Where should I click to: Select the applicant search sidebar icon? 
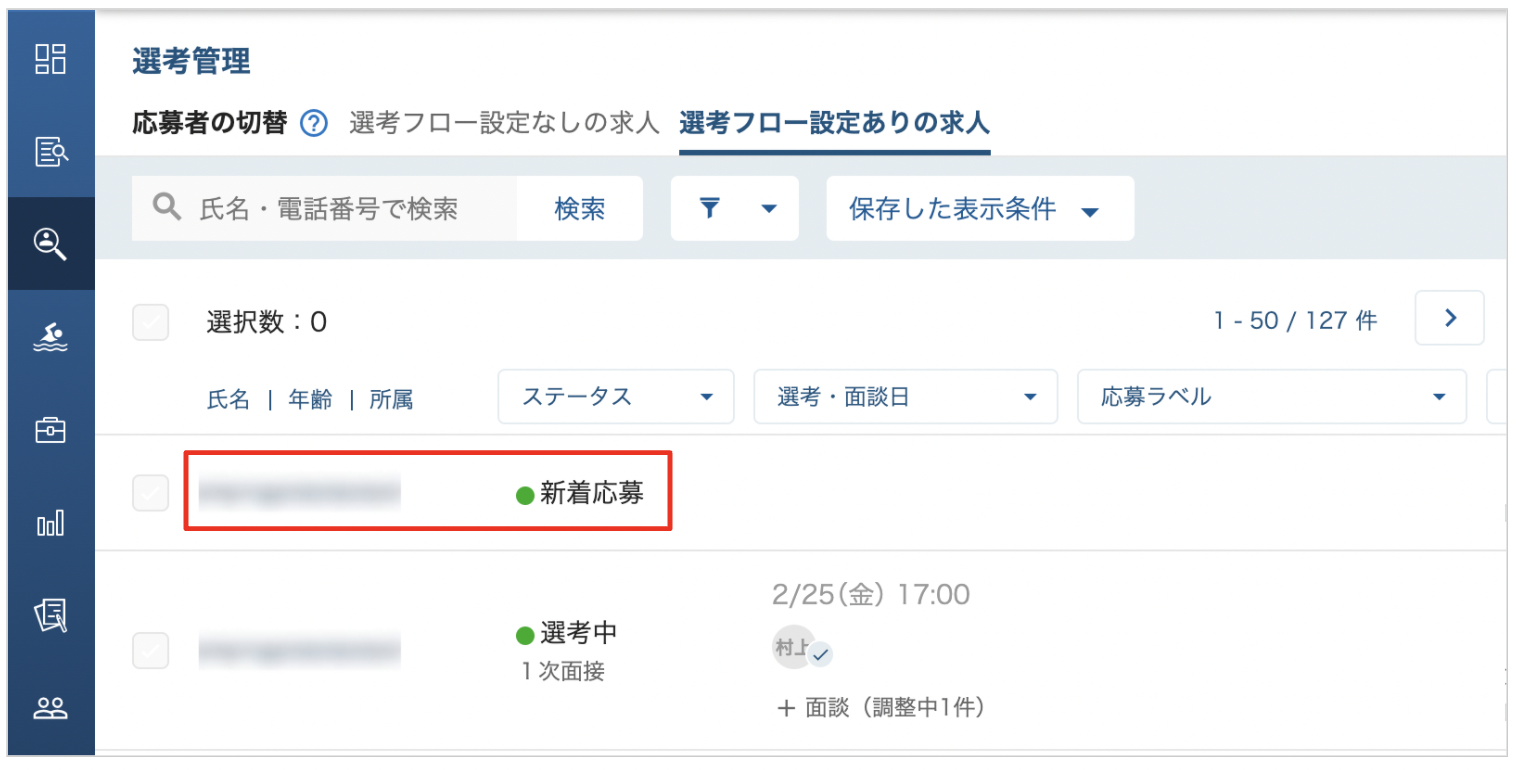(50, 243)
